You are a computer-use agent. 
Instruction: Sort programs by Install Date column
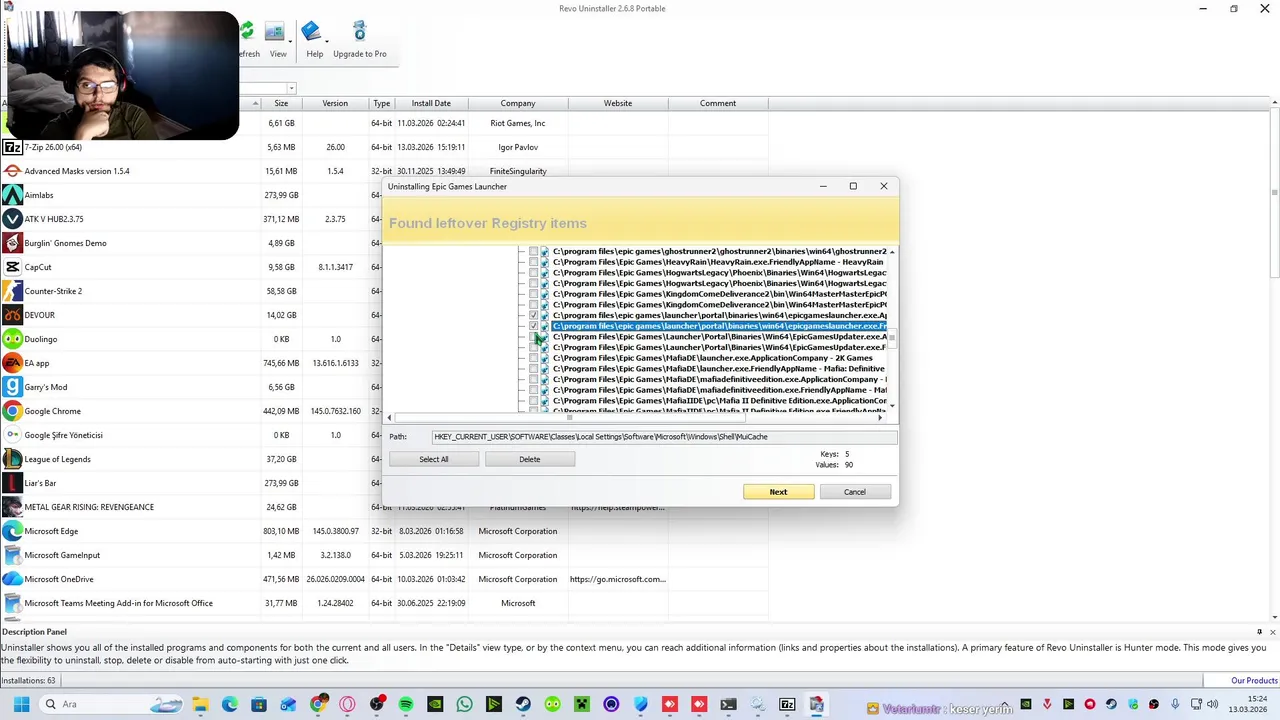(431, 103)
